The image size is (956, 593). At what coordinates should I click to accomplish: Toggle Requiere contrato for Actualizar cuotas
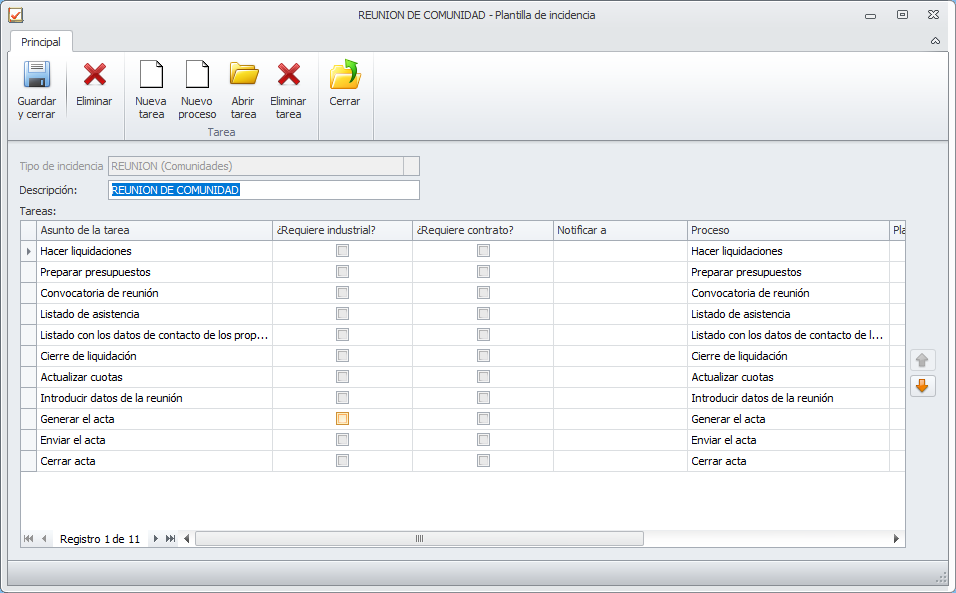(x=483, y=377)
